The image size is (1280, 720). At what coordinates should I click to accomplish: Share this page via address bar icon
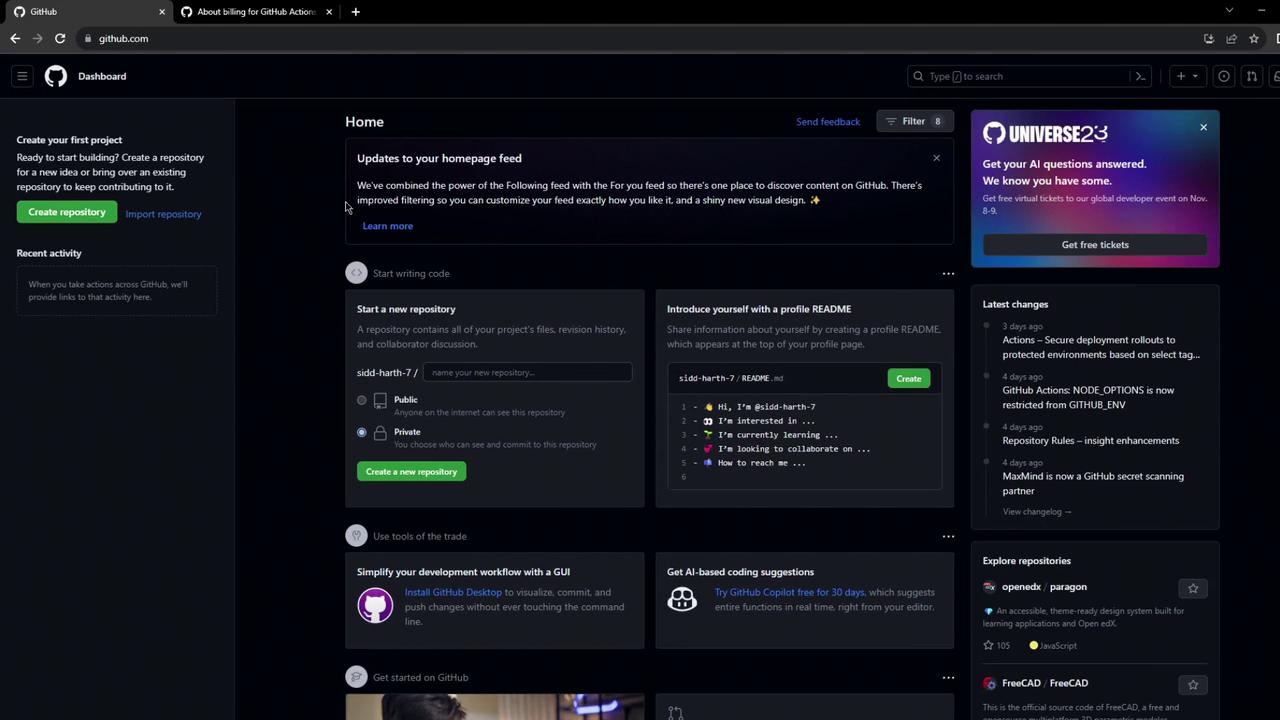click(x=1231, y=39)
